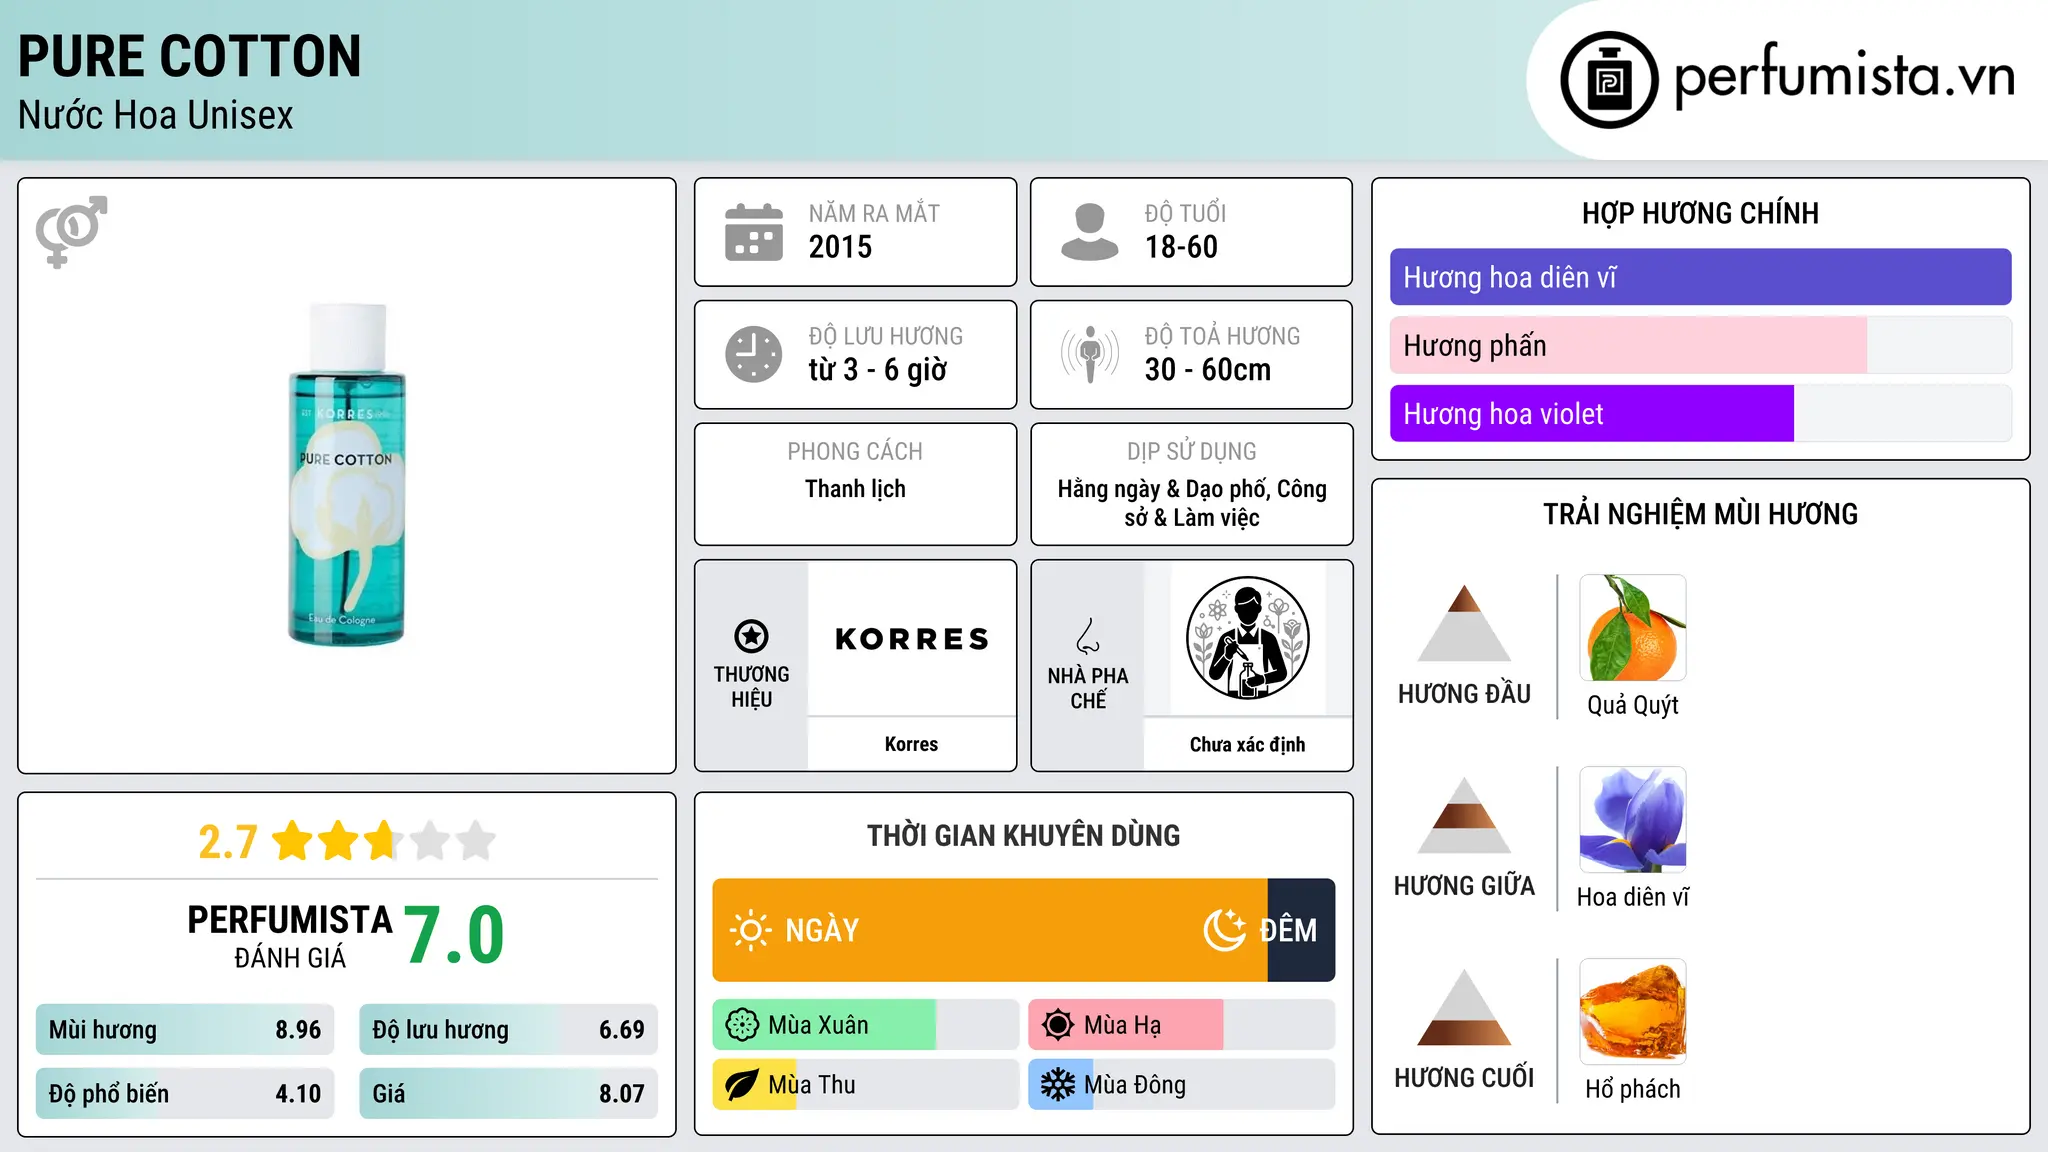
Task: Click the sun icon for Mùa Hạ
Action: click(x=1058, y=1025)
